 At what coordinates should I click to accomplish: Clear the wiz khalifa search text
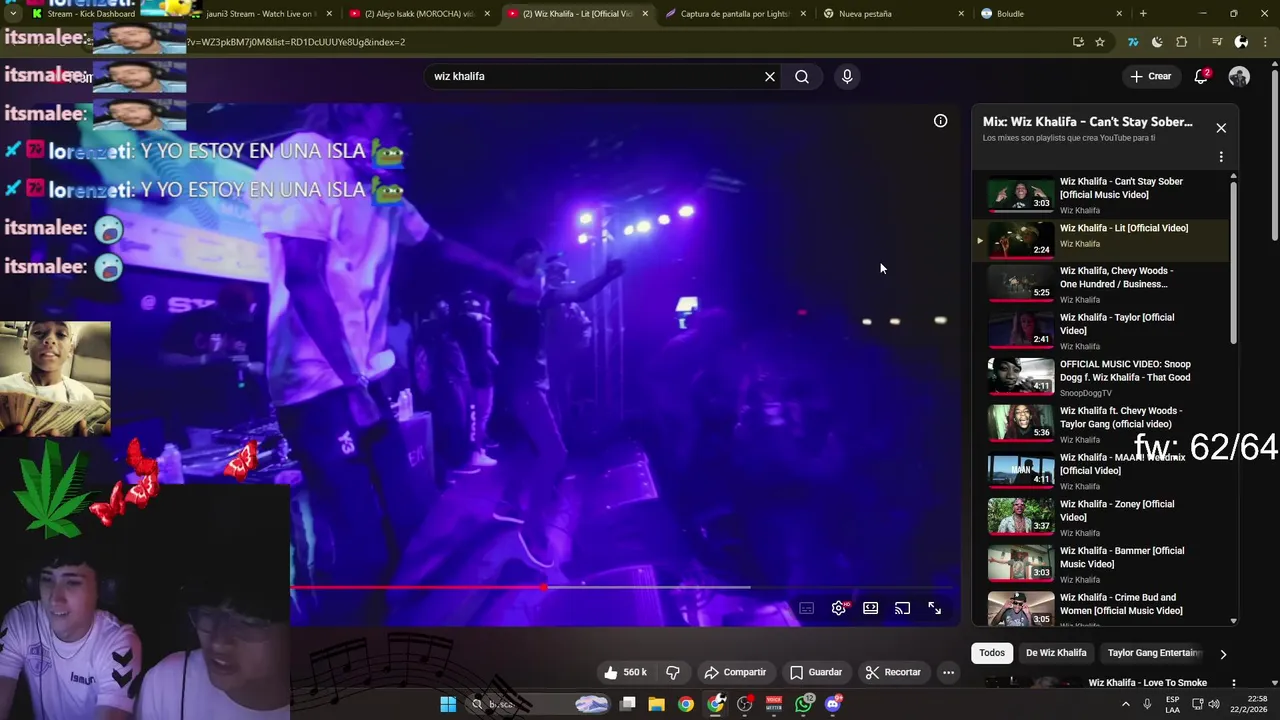pos(770,77)
